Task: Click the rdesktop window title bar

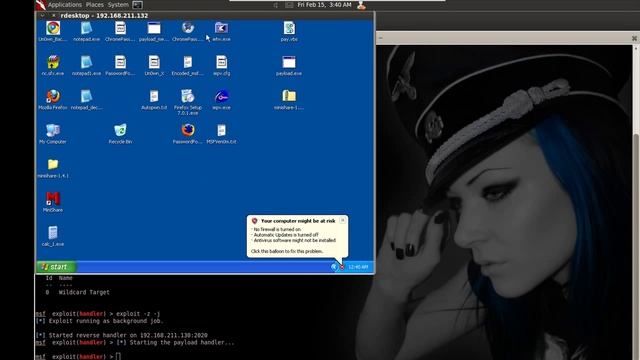Action: pos(205,16)
